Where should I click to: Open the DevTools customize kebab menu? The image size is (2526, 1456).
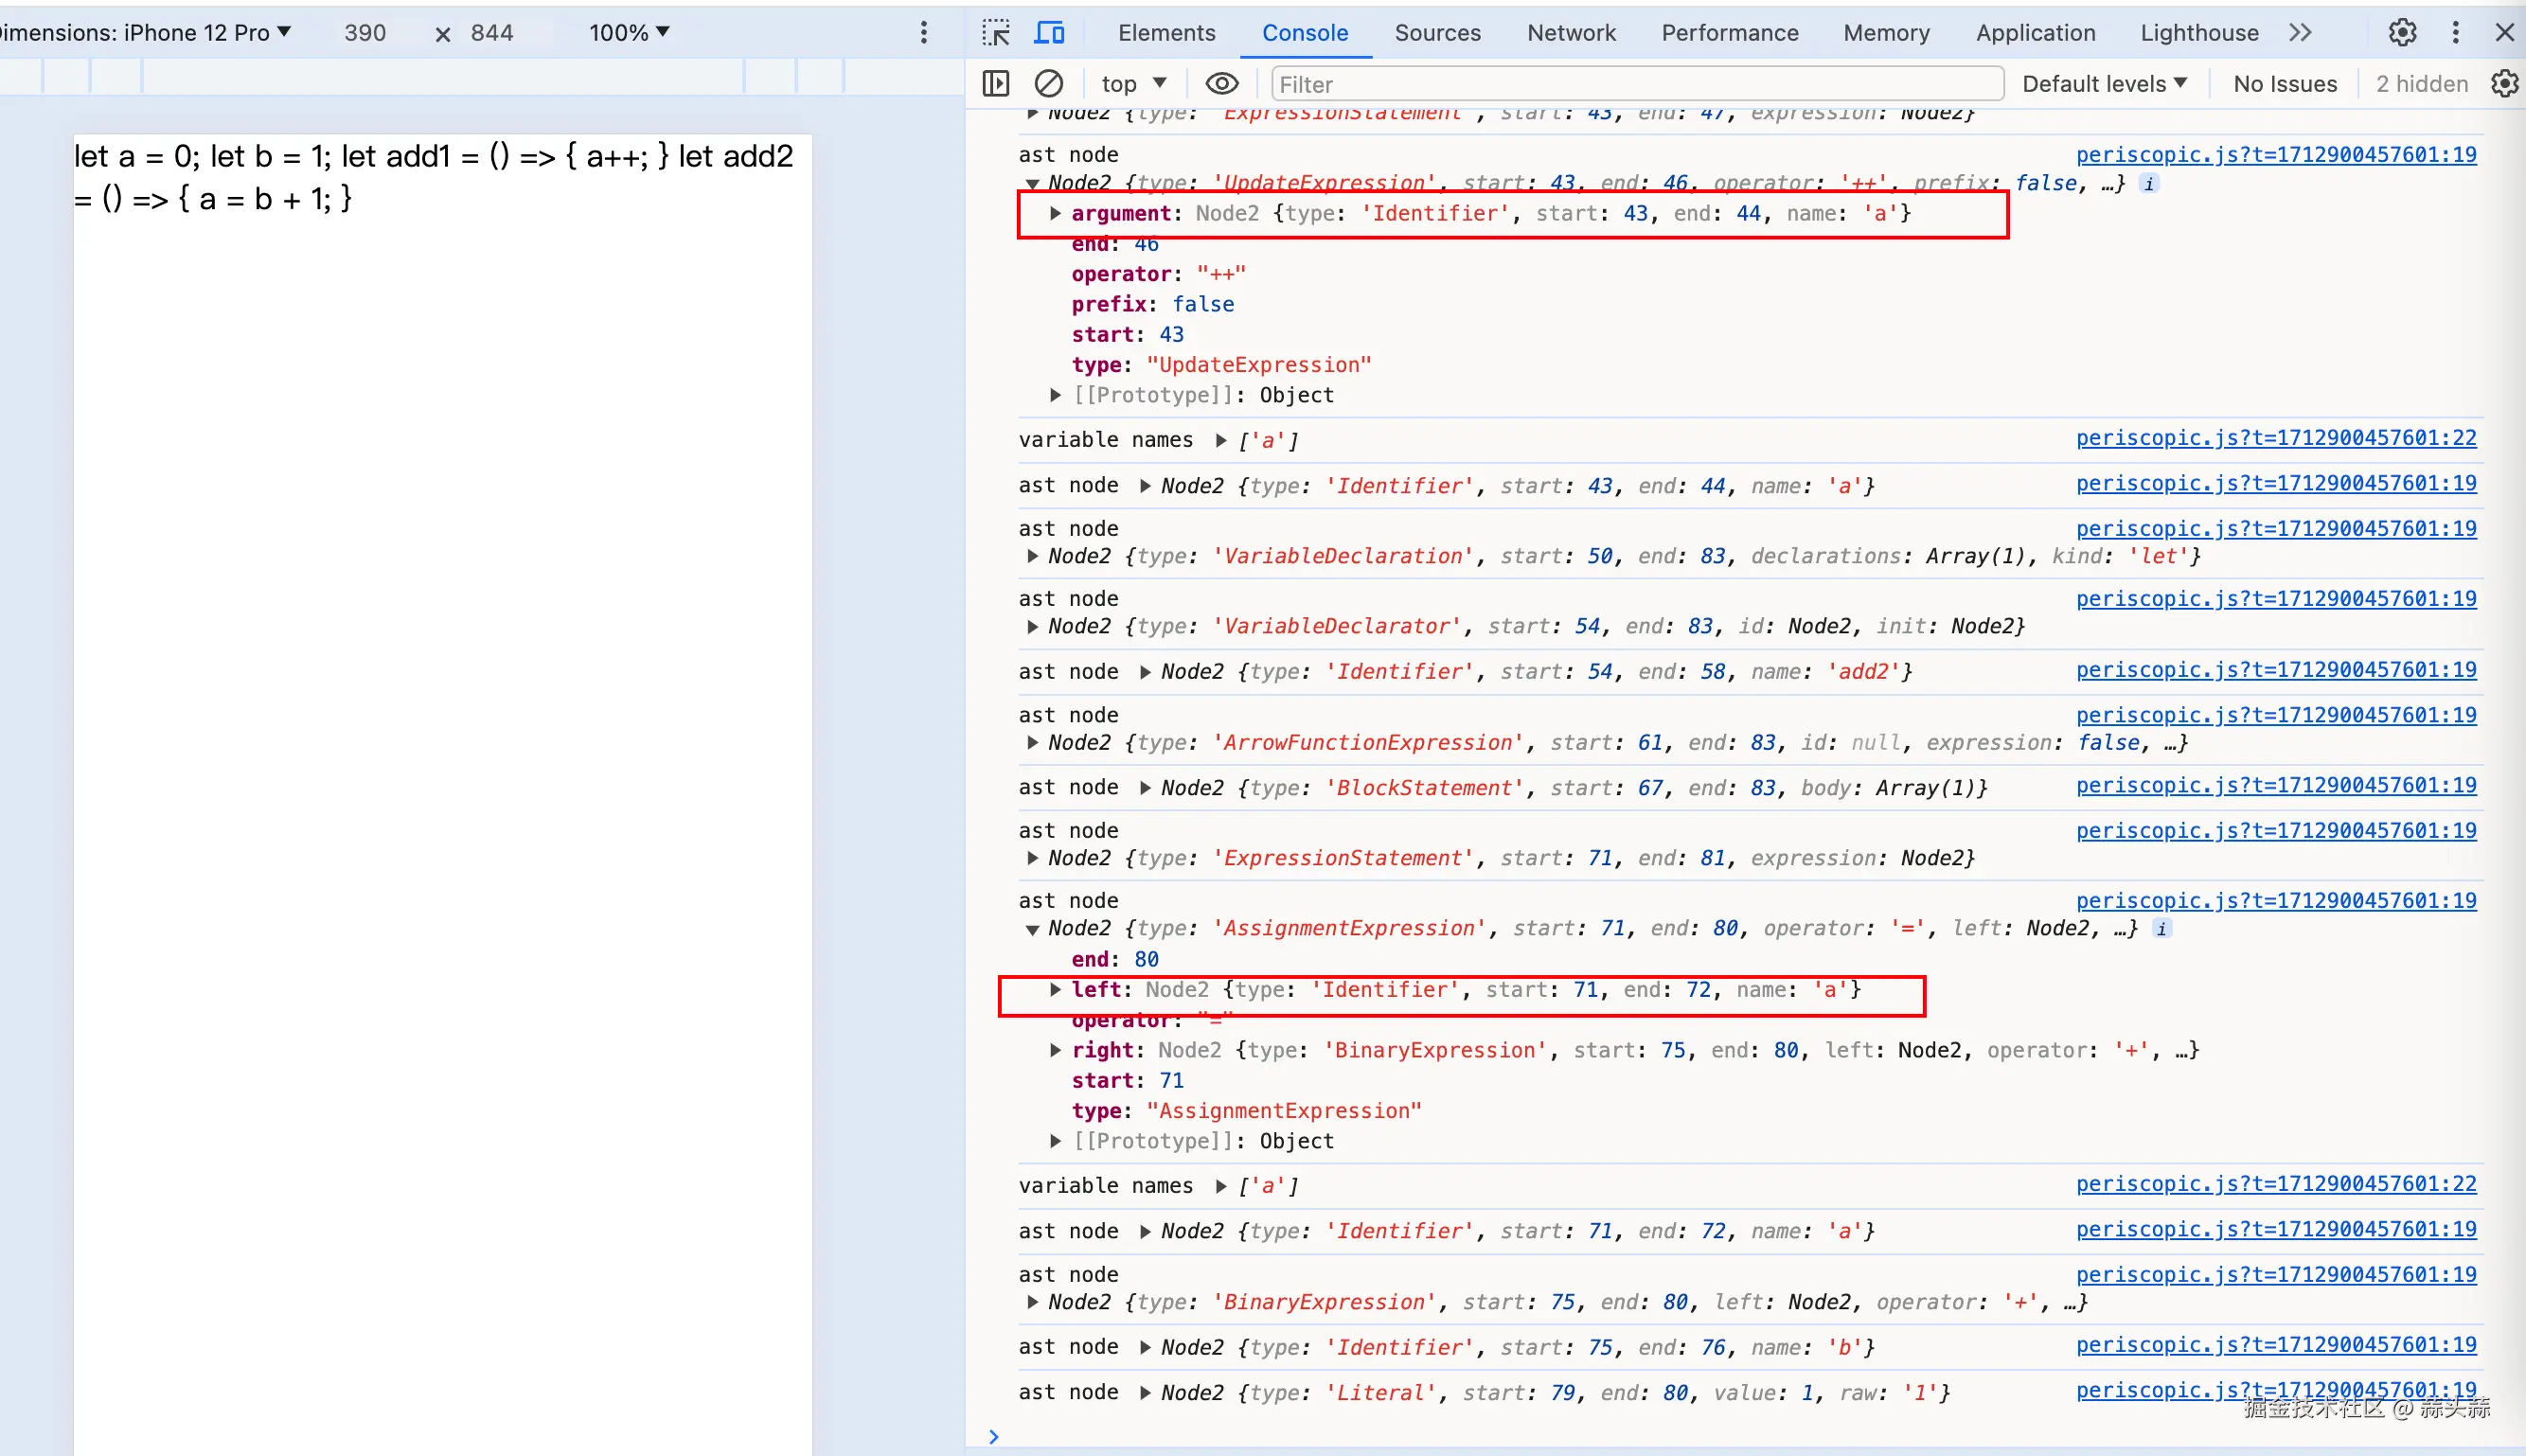pyautogui.click(x=2455, y=33)
